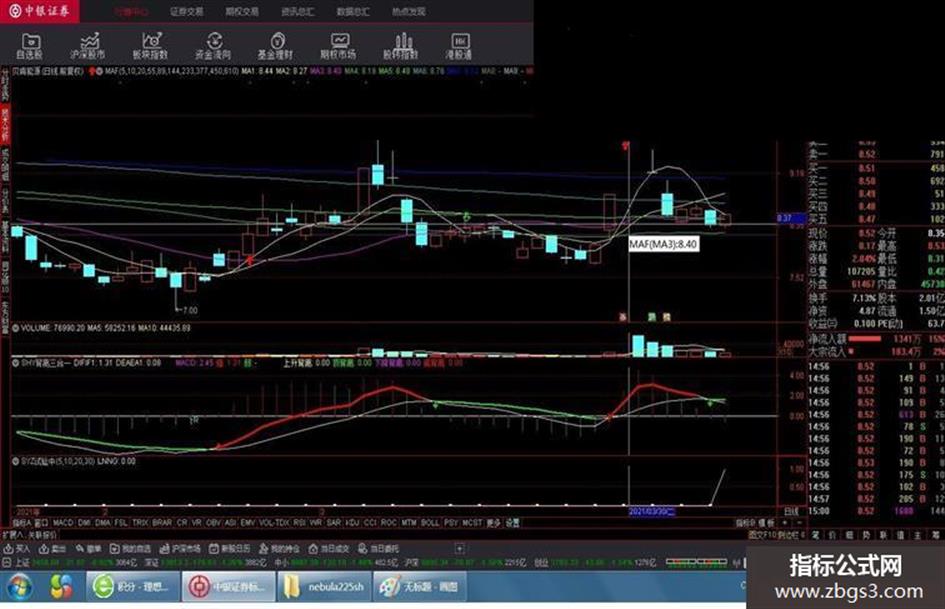Click the 7.00 low price label

[x=189, y=311]
